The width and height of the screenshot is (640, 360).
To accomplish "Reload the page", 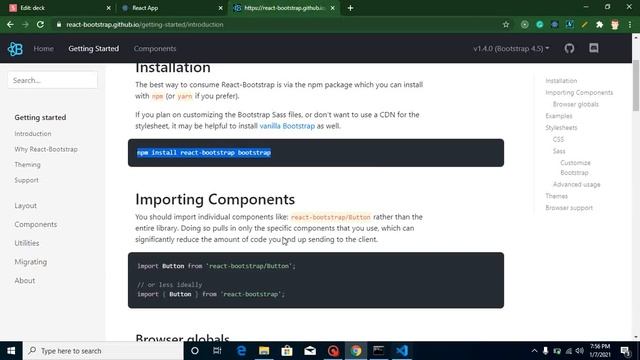I will pos(40,24).
